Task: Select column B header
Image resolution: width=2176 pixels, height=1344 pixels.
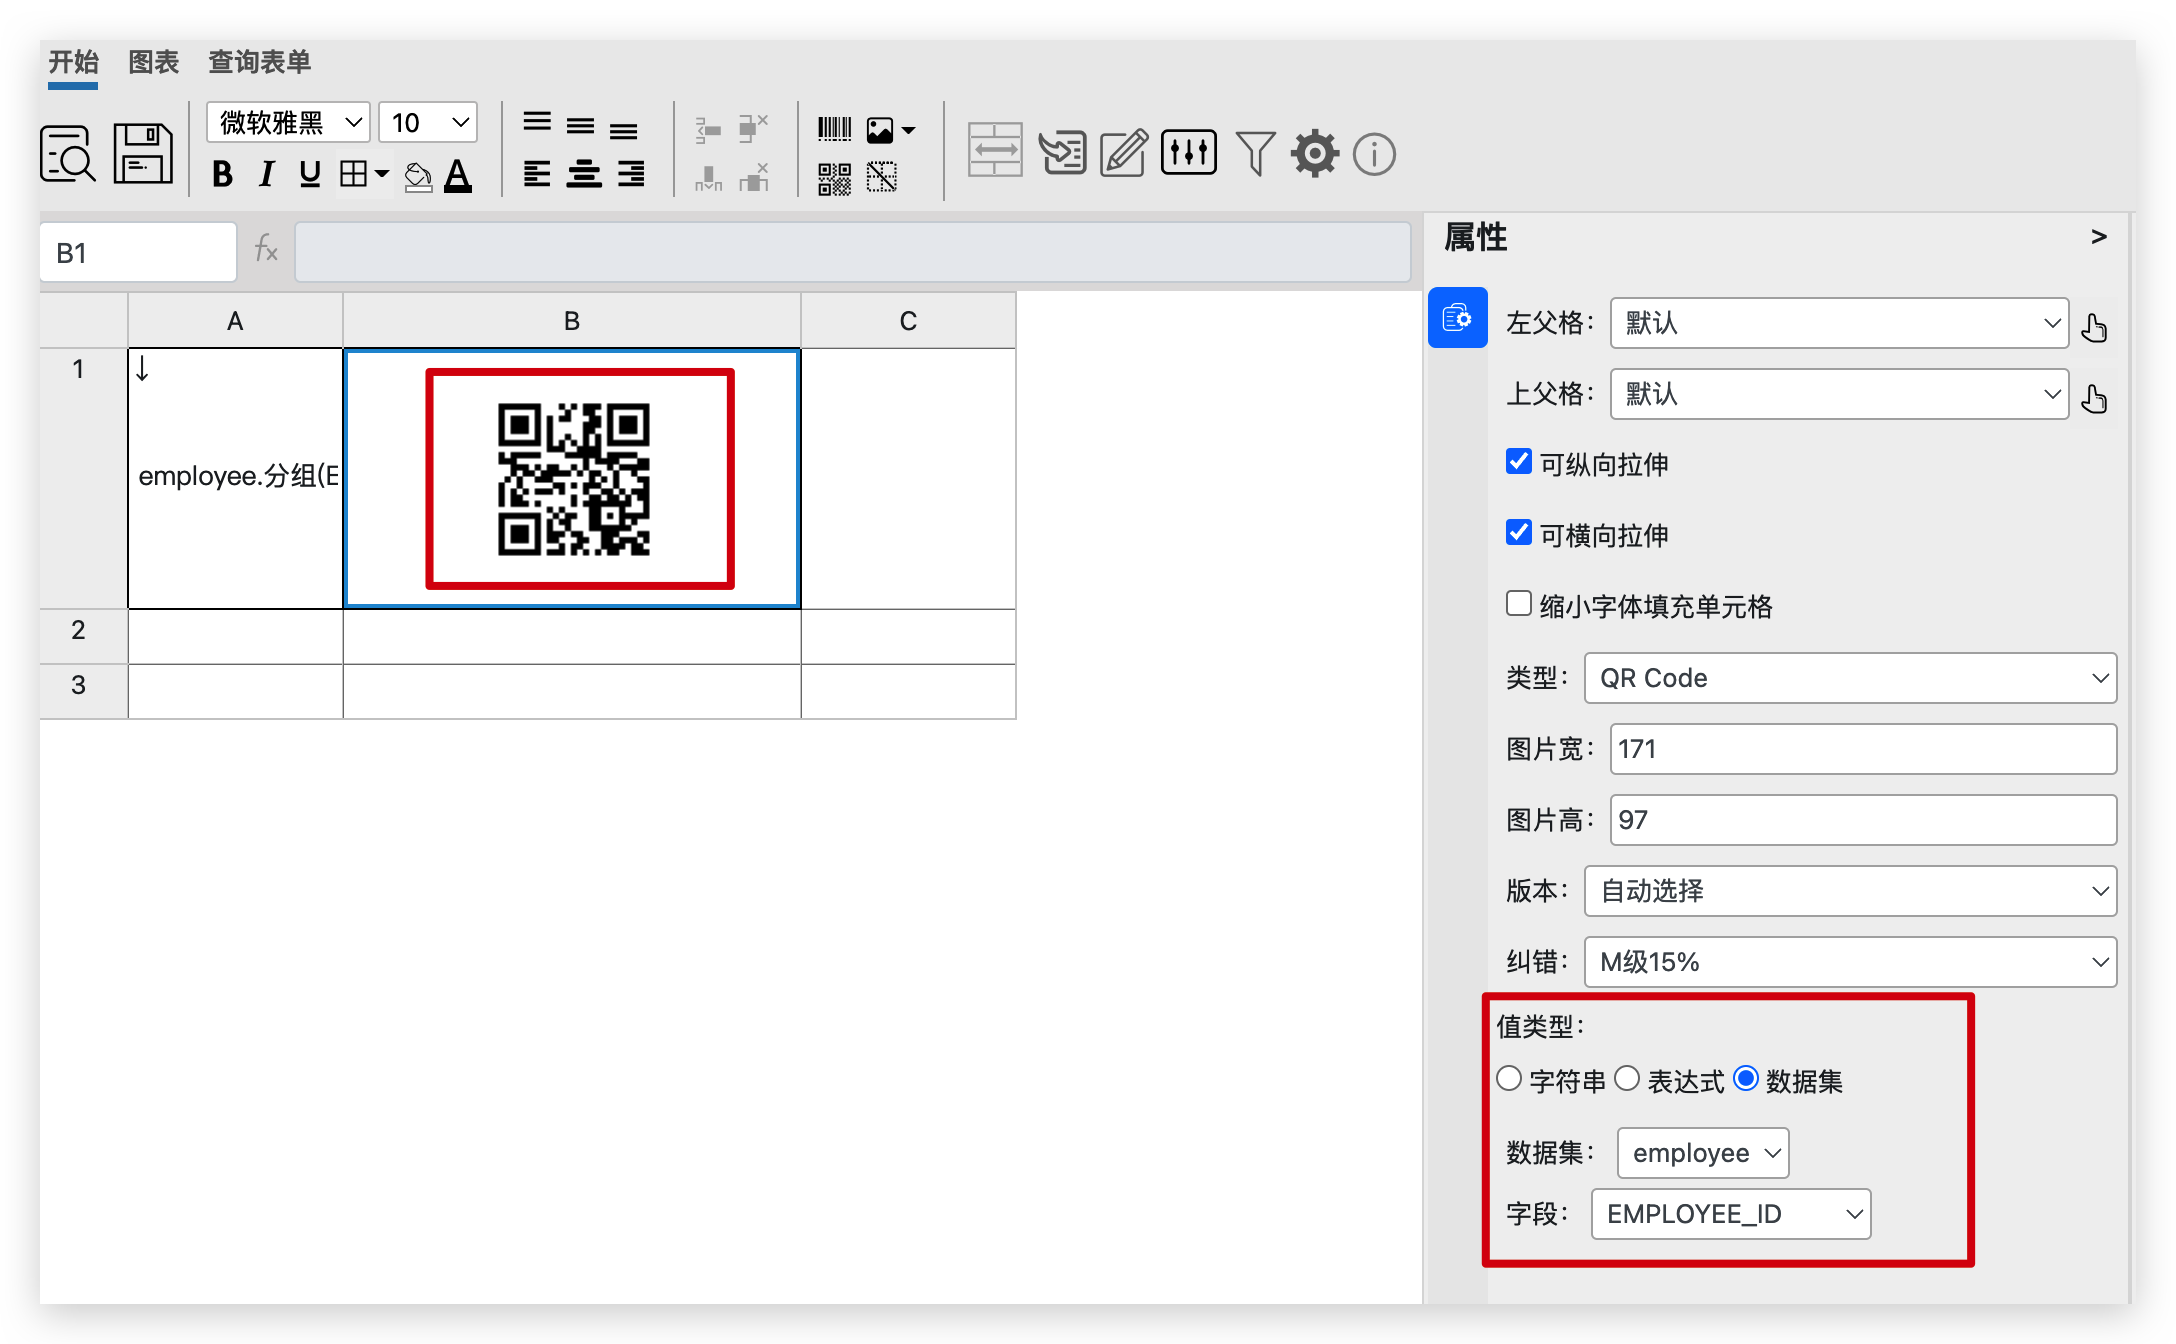Action: coord(572,321)
